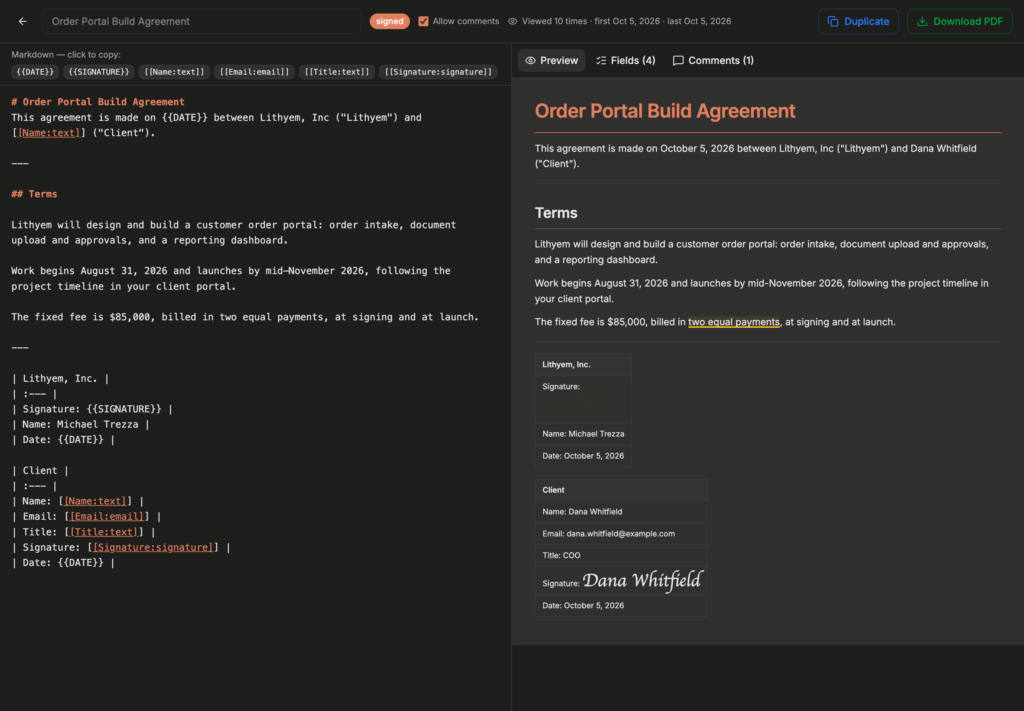
Task: Click '| Client |' line in the editor
Action: click(40, 471)
